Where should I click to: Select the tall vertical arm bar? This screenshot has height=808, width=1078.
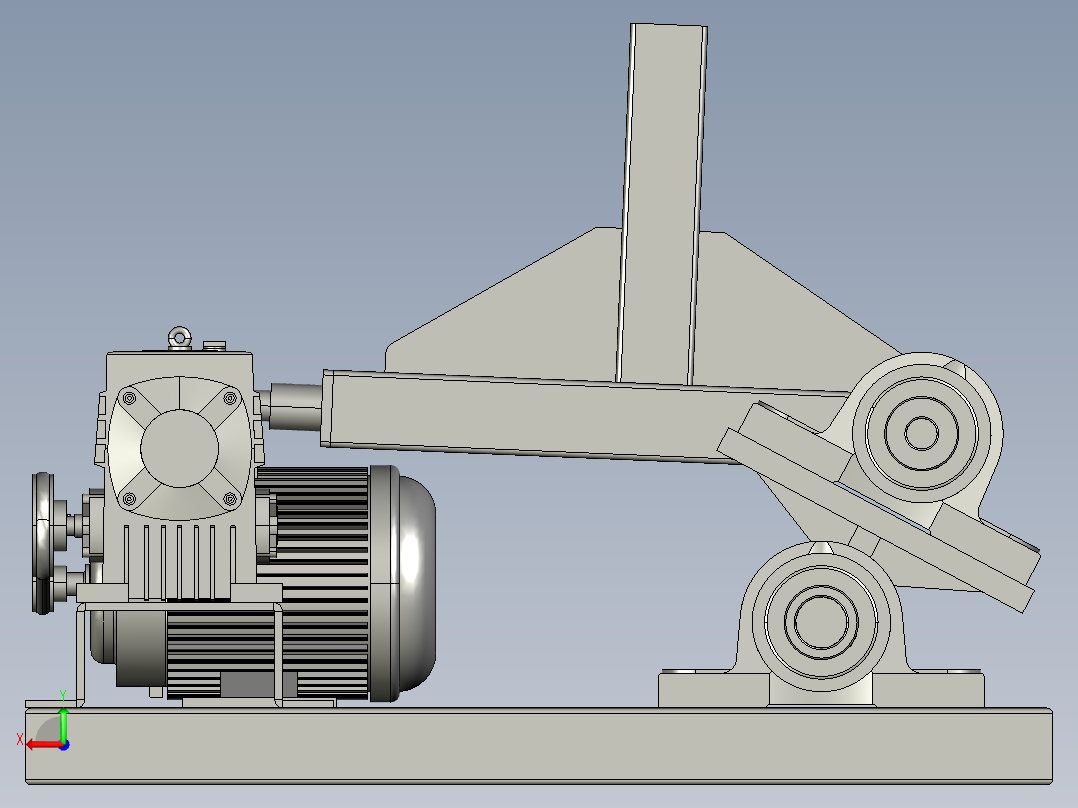pyautogui.click(x=662, y=204)
